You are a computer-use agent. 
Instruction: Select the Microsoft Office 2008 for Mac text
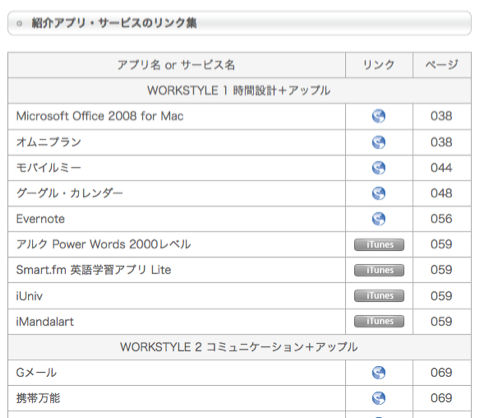(100, 116)
